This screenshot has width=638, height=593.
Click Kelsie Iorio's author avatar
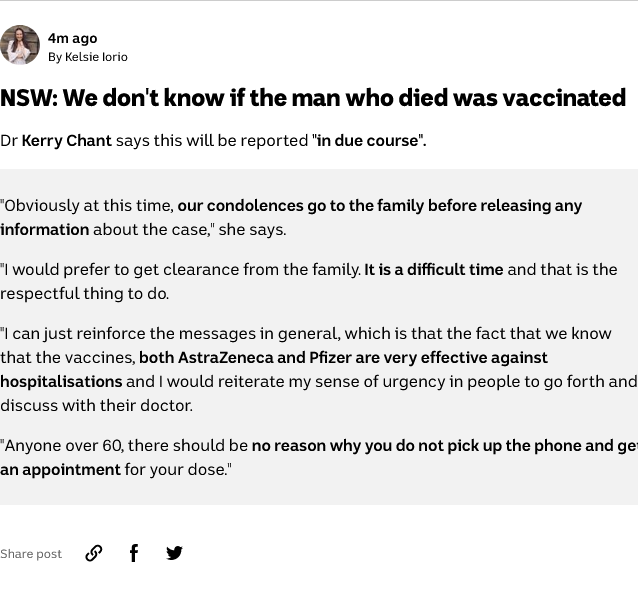20,45
